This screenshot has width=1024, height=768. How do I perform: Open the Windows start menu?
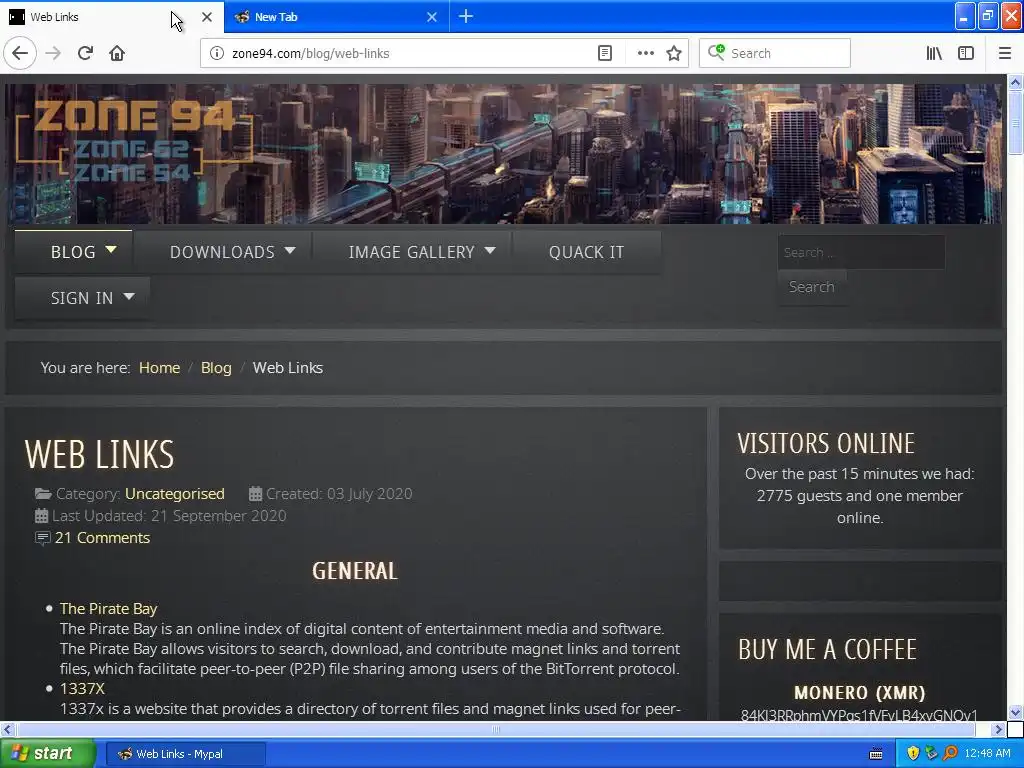48,754
